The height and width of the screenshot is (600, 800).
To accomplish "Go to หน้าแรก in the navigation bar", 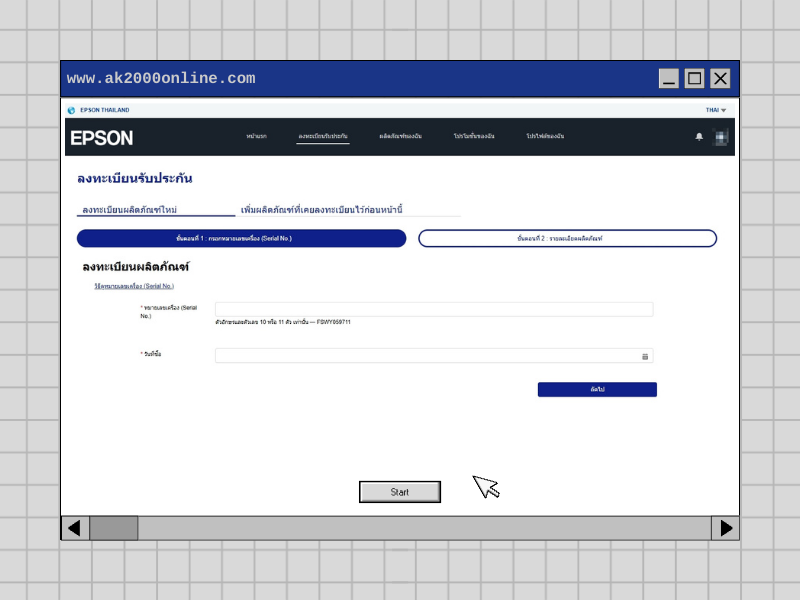I will (256, 136).
